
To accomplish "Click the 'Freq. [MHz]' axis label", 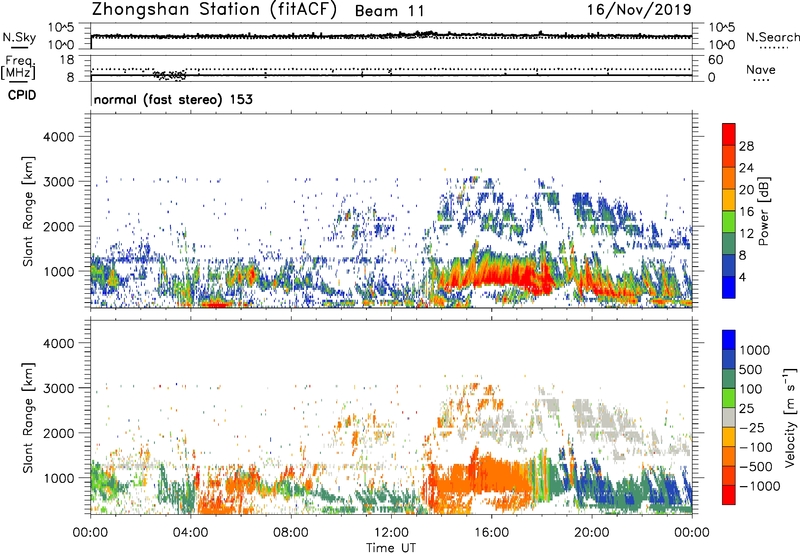I will click(18, 68).
